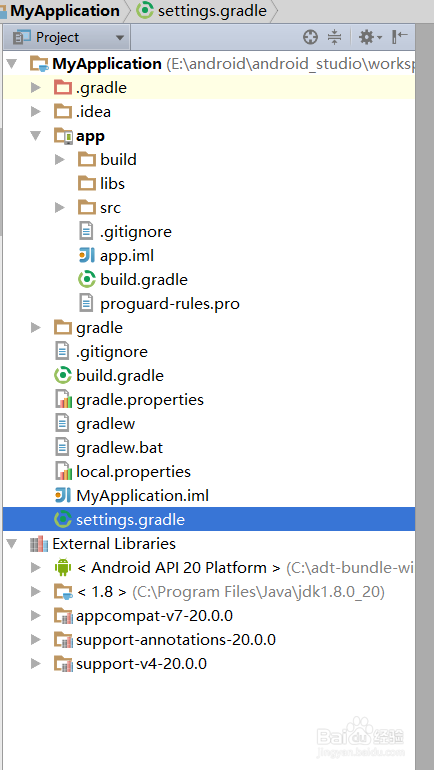Hide the Project tool window
Image resolution: width=434 pixels, height=770 pixels.
(x=400, y=36)
